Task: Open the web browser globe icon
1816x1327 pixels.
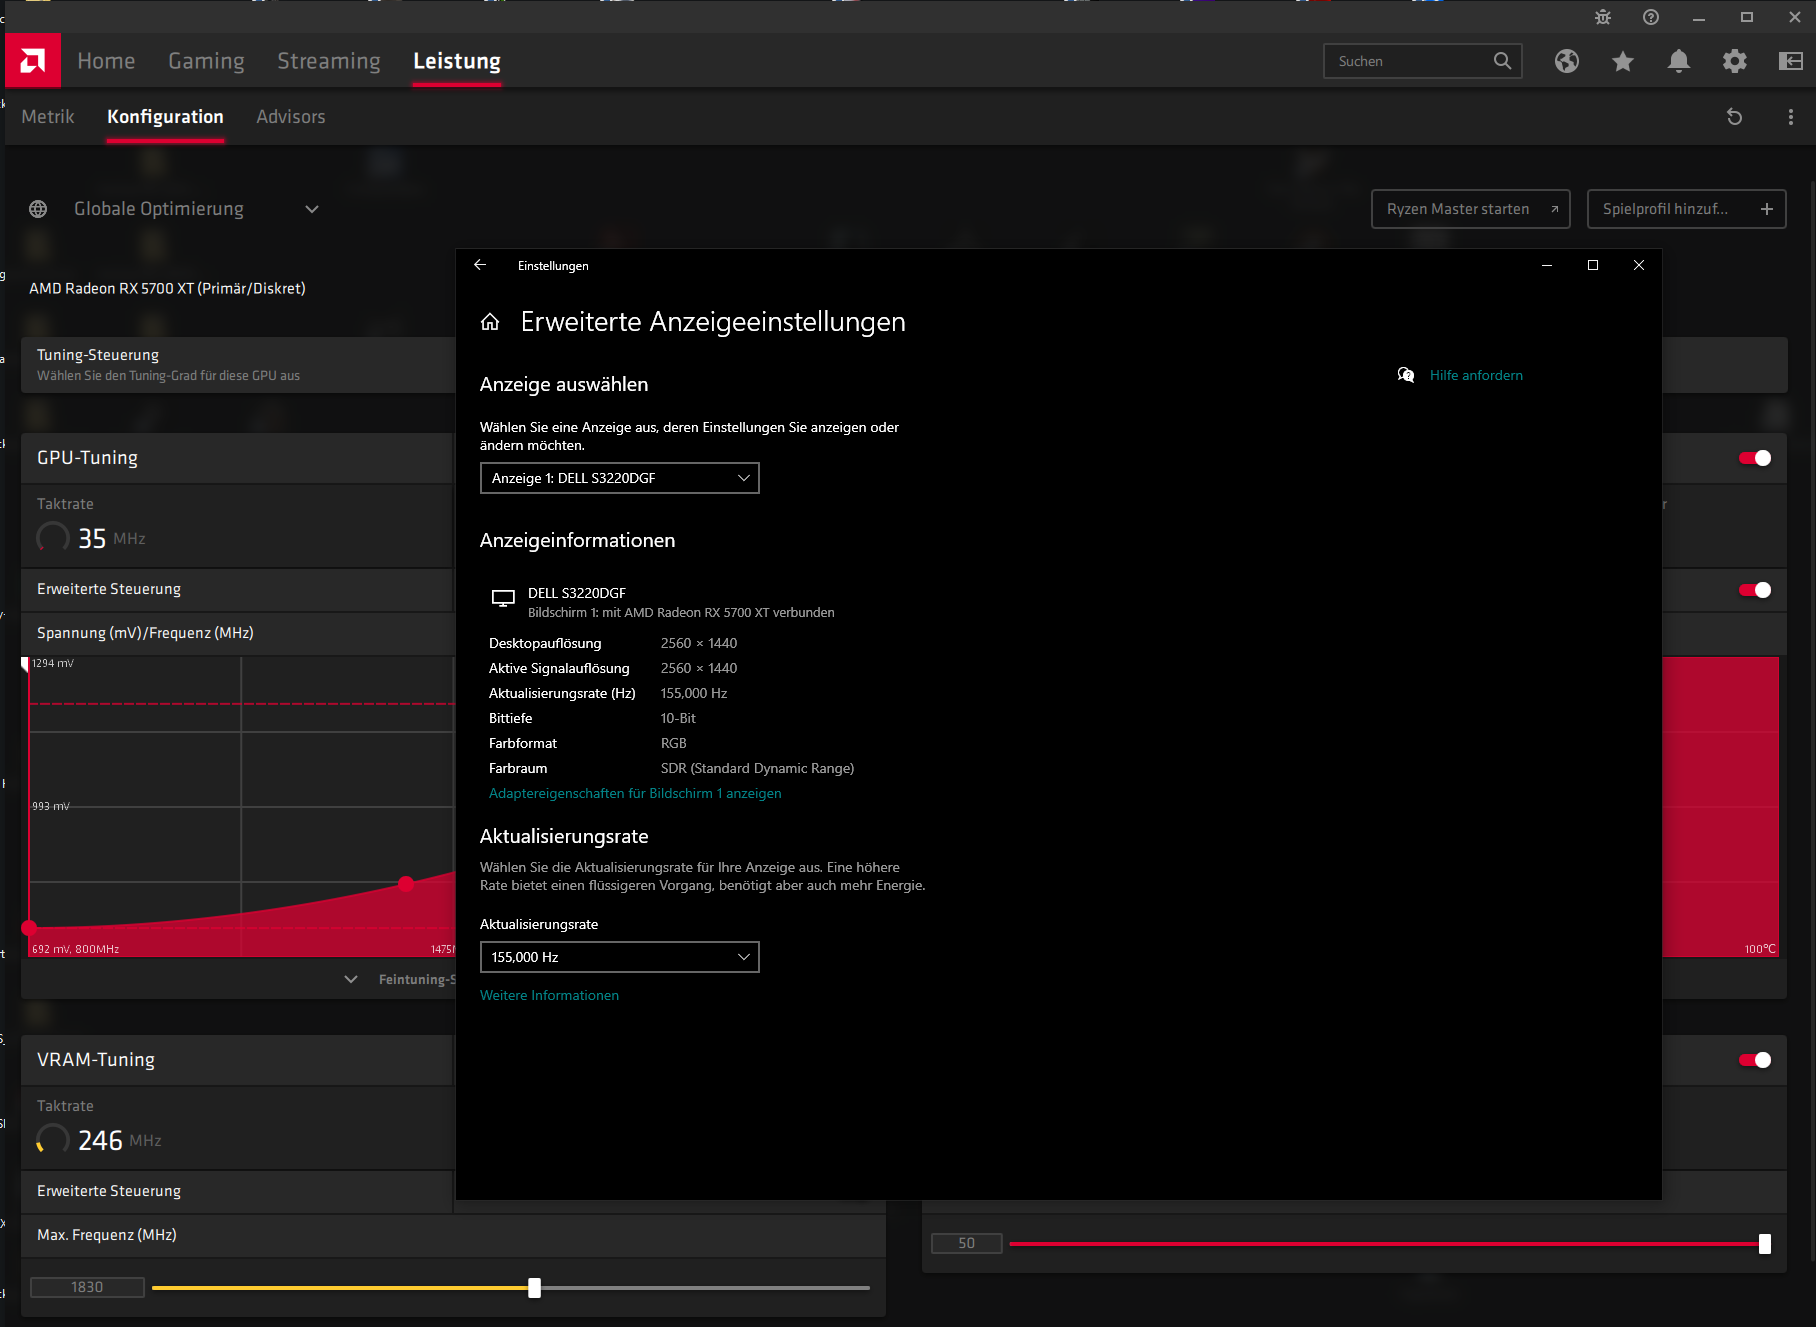Action: tap(1567, 61)
